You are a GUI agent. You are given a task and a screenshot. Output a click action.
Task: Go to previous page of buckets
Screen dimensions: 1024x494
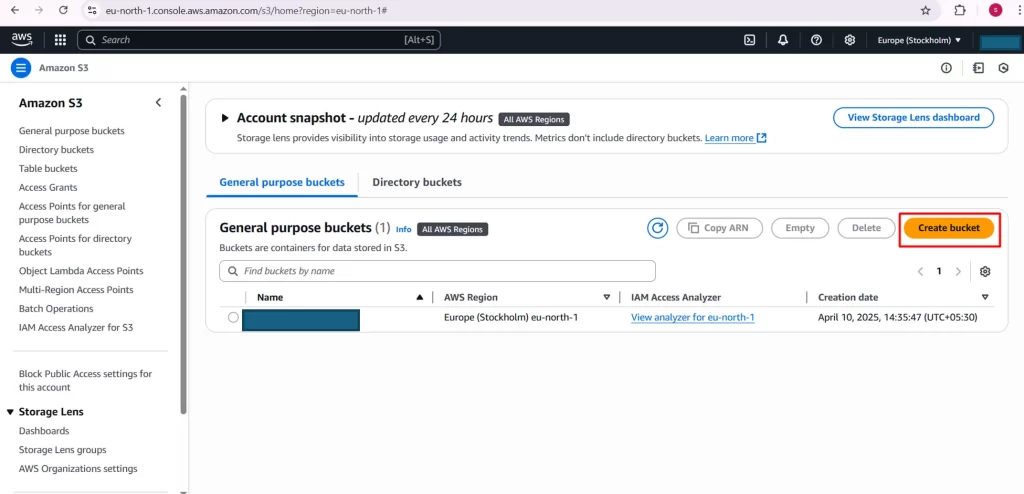(x=920, y=271)
